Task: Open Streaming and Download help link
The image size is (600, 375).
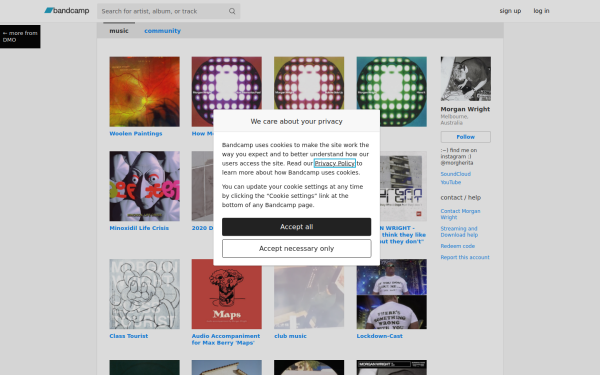Action: (459, 232)
